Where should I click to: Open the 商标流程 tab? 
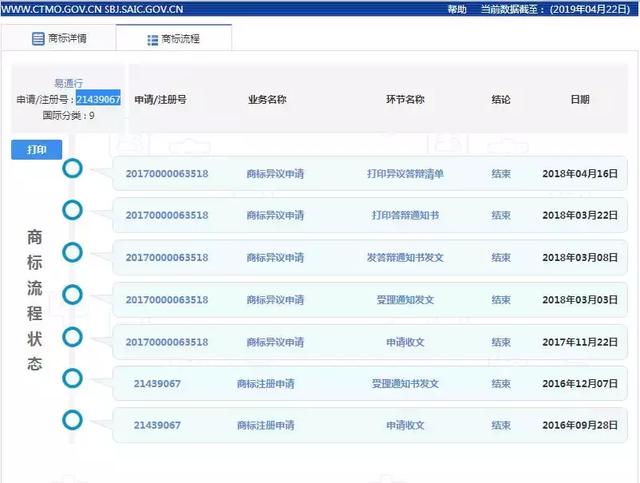pos(174,40)
